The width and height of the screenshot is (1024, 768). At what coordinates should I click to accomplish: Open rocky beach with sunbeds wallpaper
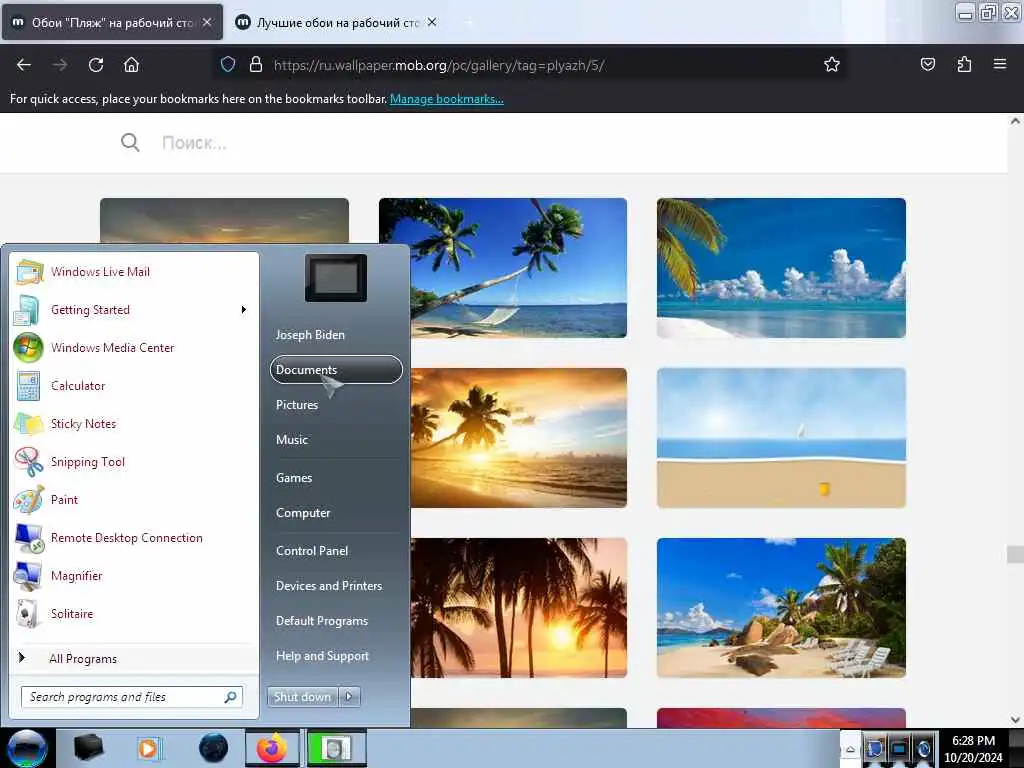click(781, 608)
